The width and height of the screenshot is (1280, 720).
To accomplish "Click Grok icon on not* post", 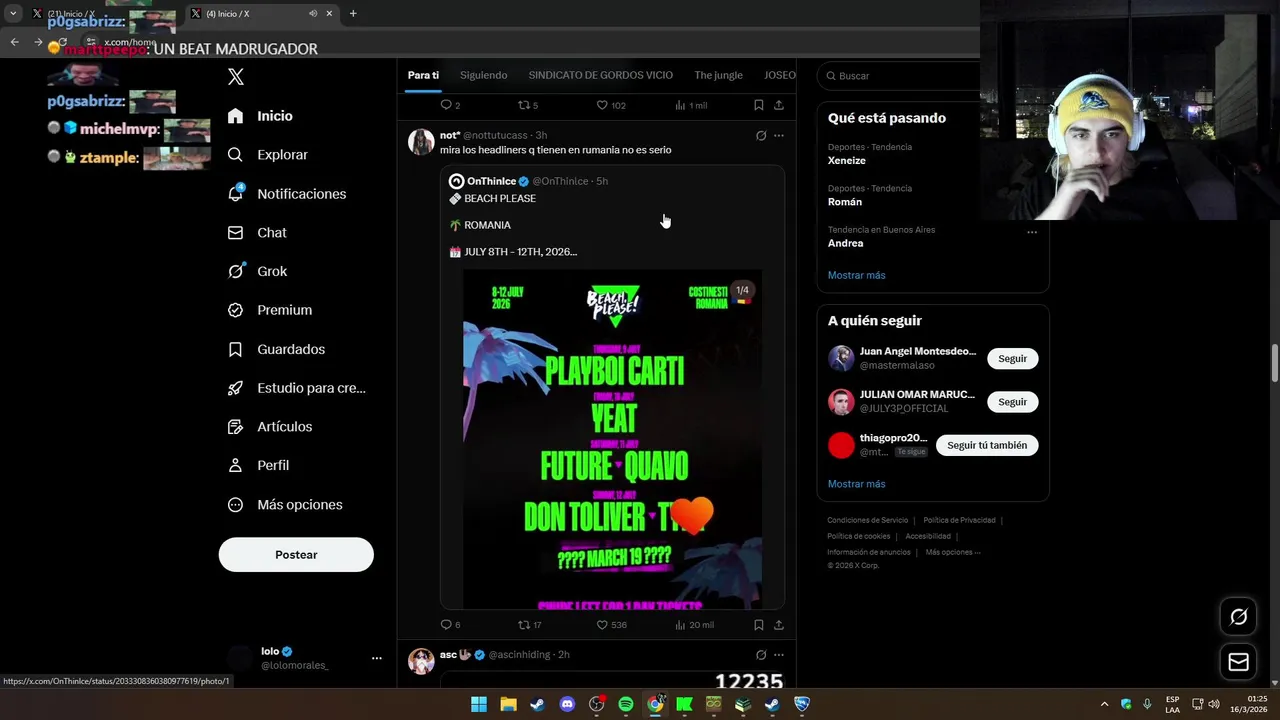I will [x=760, y=136].
